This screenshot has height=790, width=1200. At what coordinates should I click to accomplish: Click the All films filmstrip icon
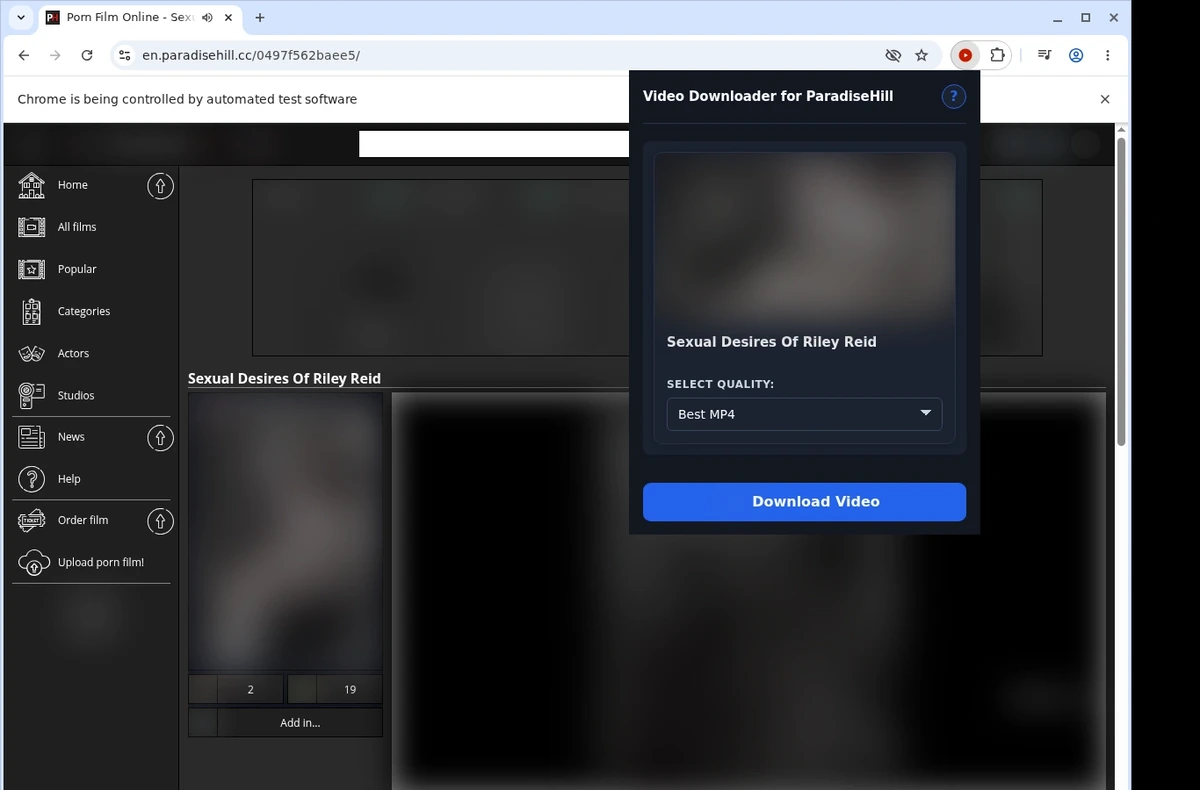(32, 227)
